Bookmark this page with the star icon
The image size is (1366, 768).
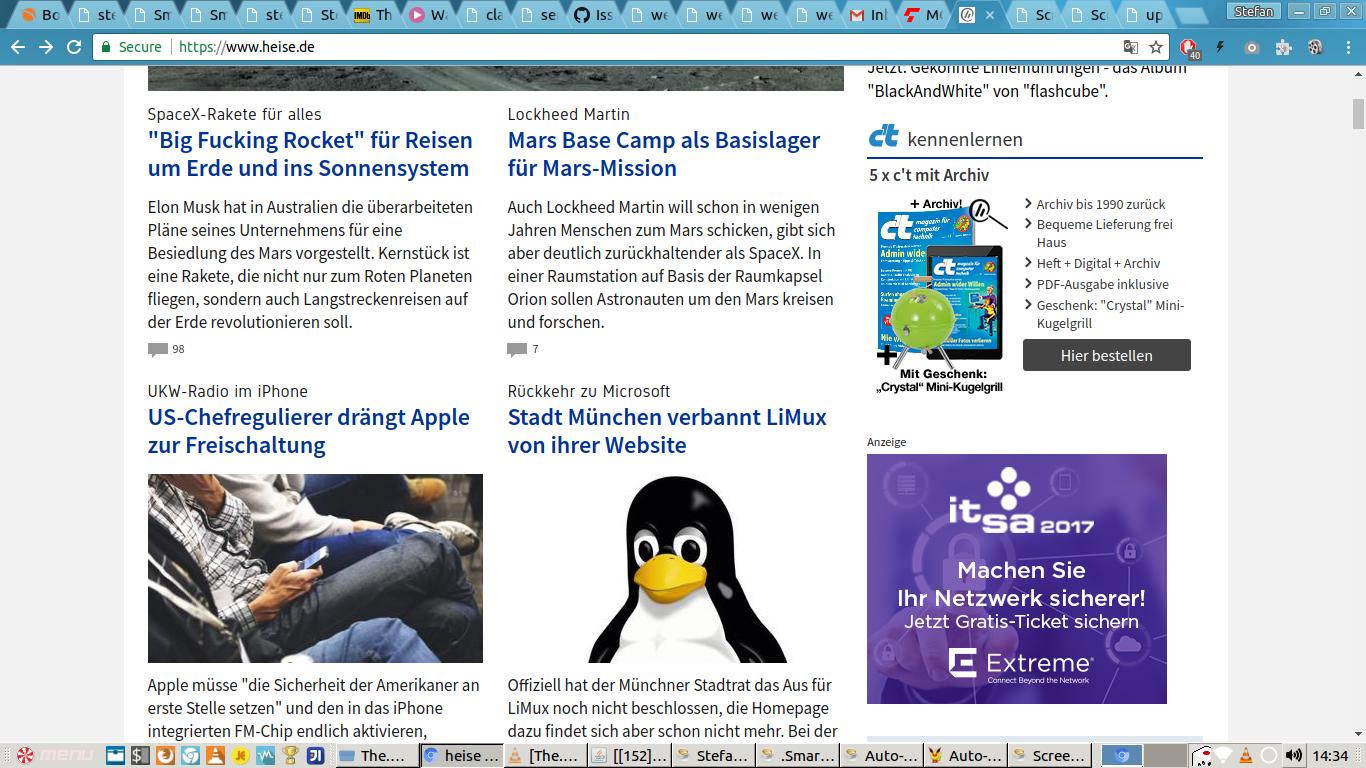tap(1156, 47)
